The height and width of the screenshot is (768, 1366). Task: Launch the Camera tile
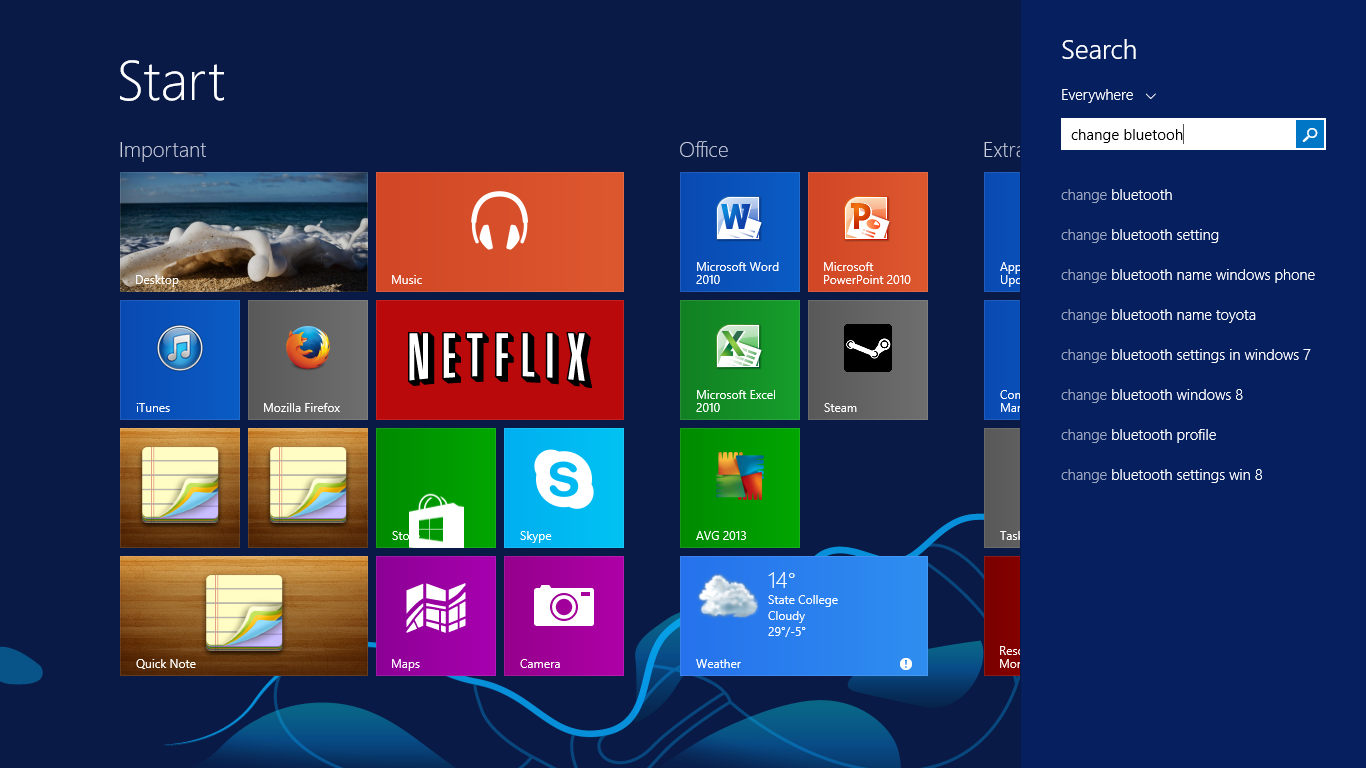(564, 616)
